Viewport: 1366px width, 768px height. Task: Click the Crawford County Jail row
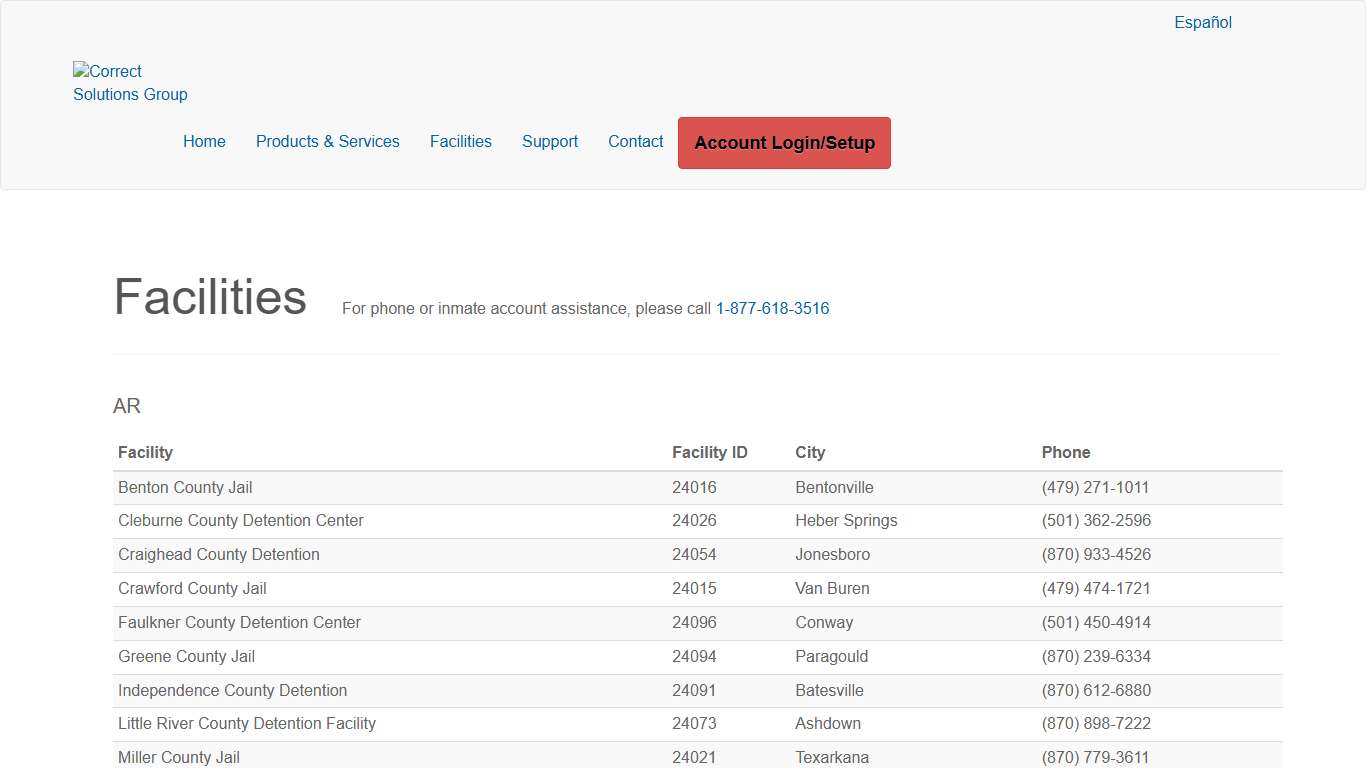(x=192, y=588)
